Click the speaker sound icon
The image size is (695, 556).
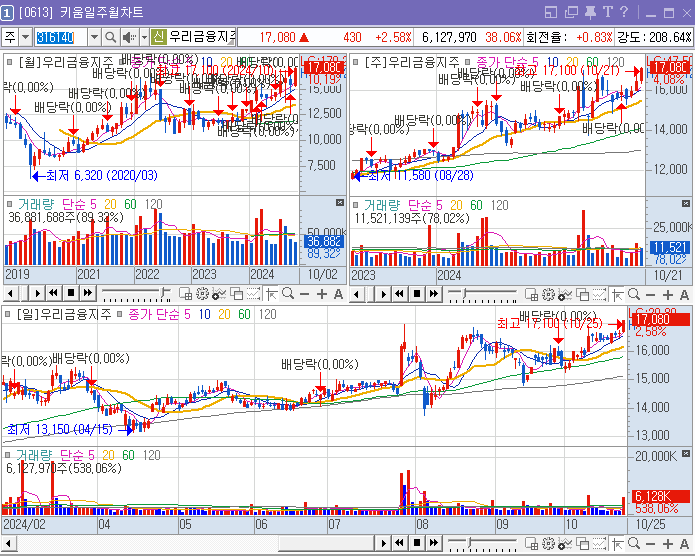coord(129,37)
